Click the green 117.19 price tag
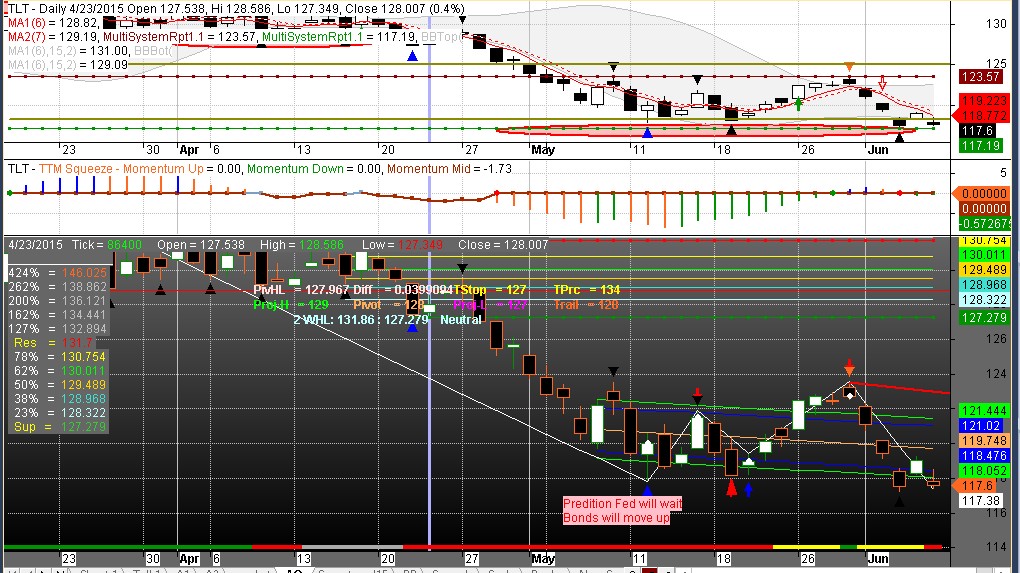The width and height of the screenshot is (1020, 573). [x=980, y=146]
